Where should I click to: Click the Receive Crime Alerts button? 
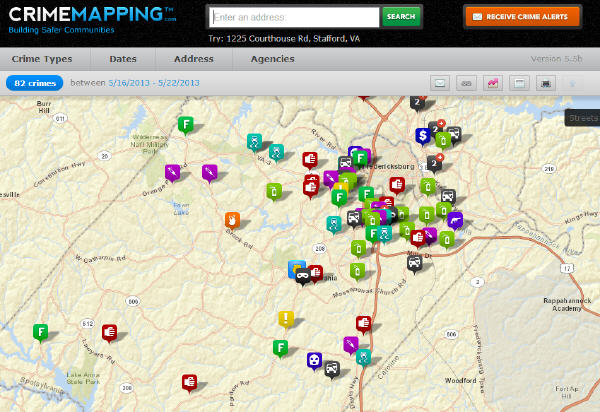coord(522,17)
